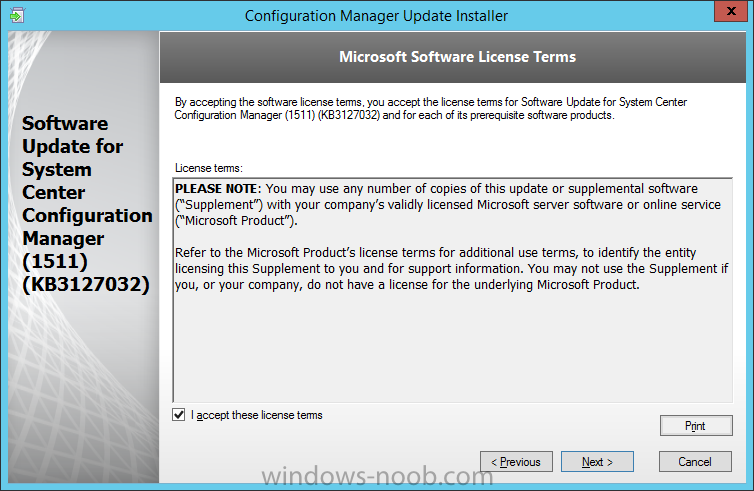Cancel the update installation
Viewport: 754px width, 491px height.
tap(695, 462)
